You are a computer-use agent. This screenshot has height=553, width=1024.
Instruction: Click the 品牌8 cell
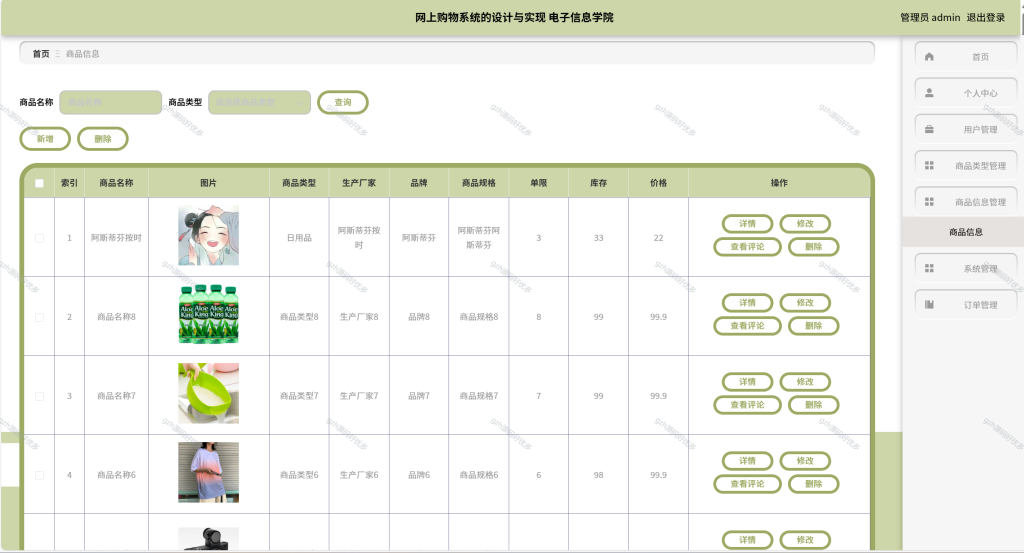click(x=419, y=317)
